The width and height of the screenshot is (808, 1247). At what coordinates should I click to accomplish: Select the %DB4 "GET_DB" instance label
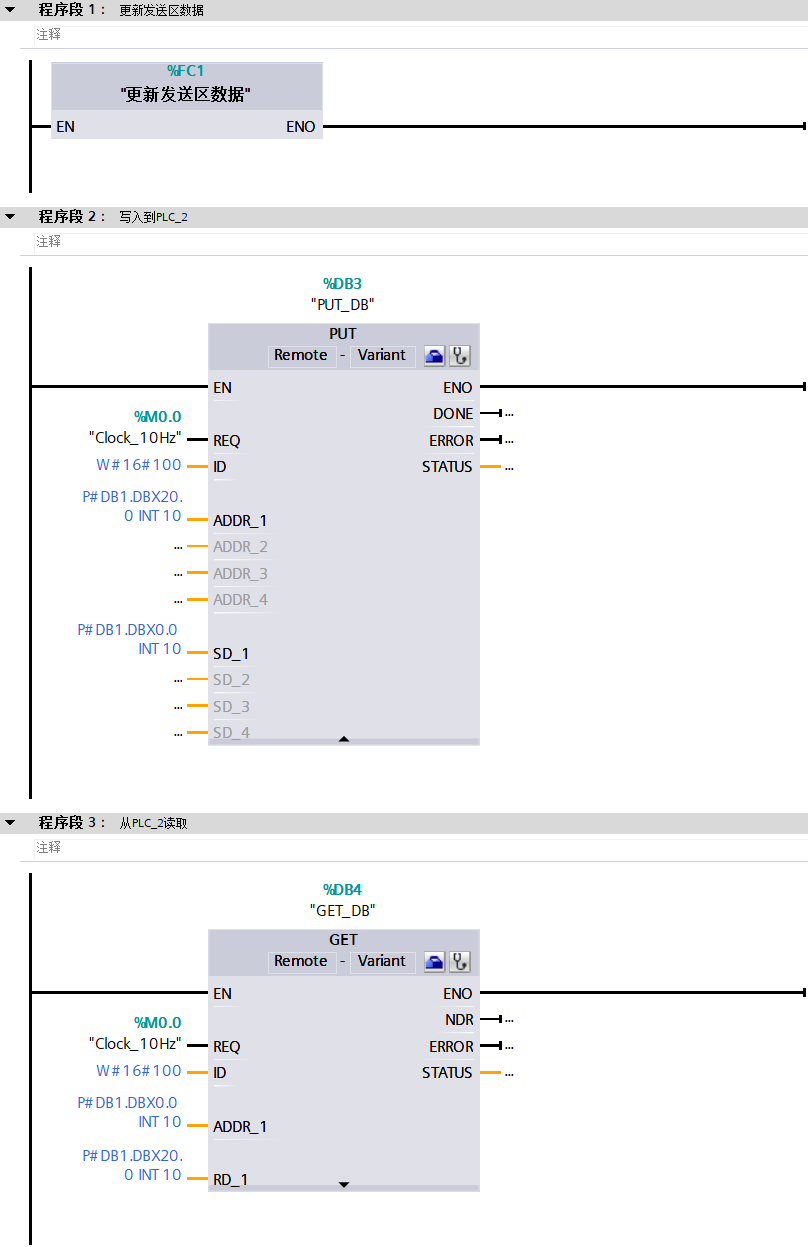click(343, 900)
